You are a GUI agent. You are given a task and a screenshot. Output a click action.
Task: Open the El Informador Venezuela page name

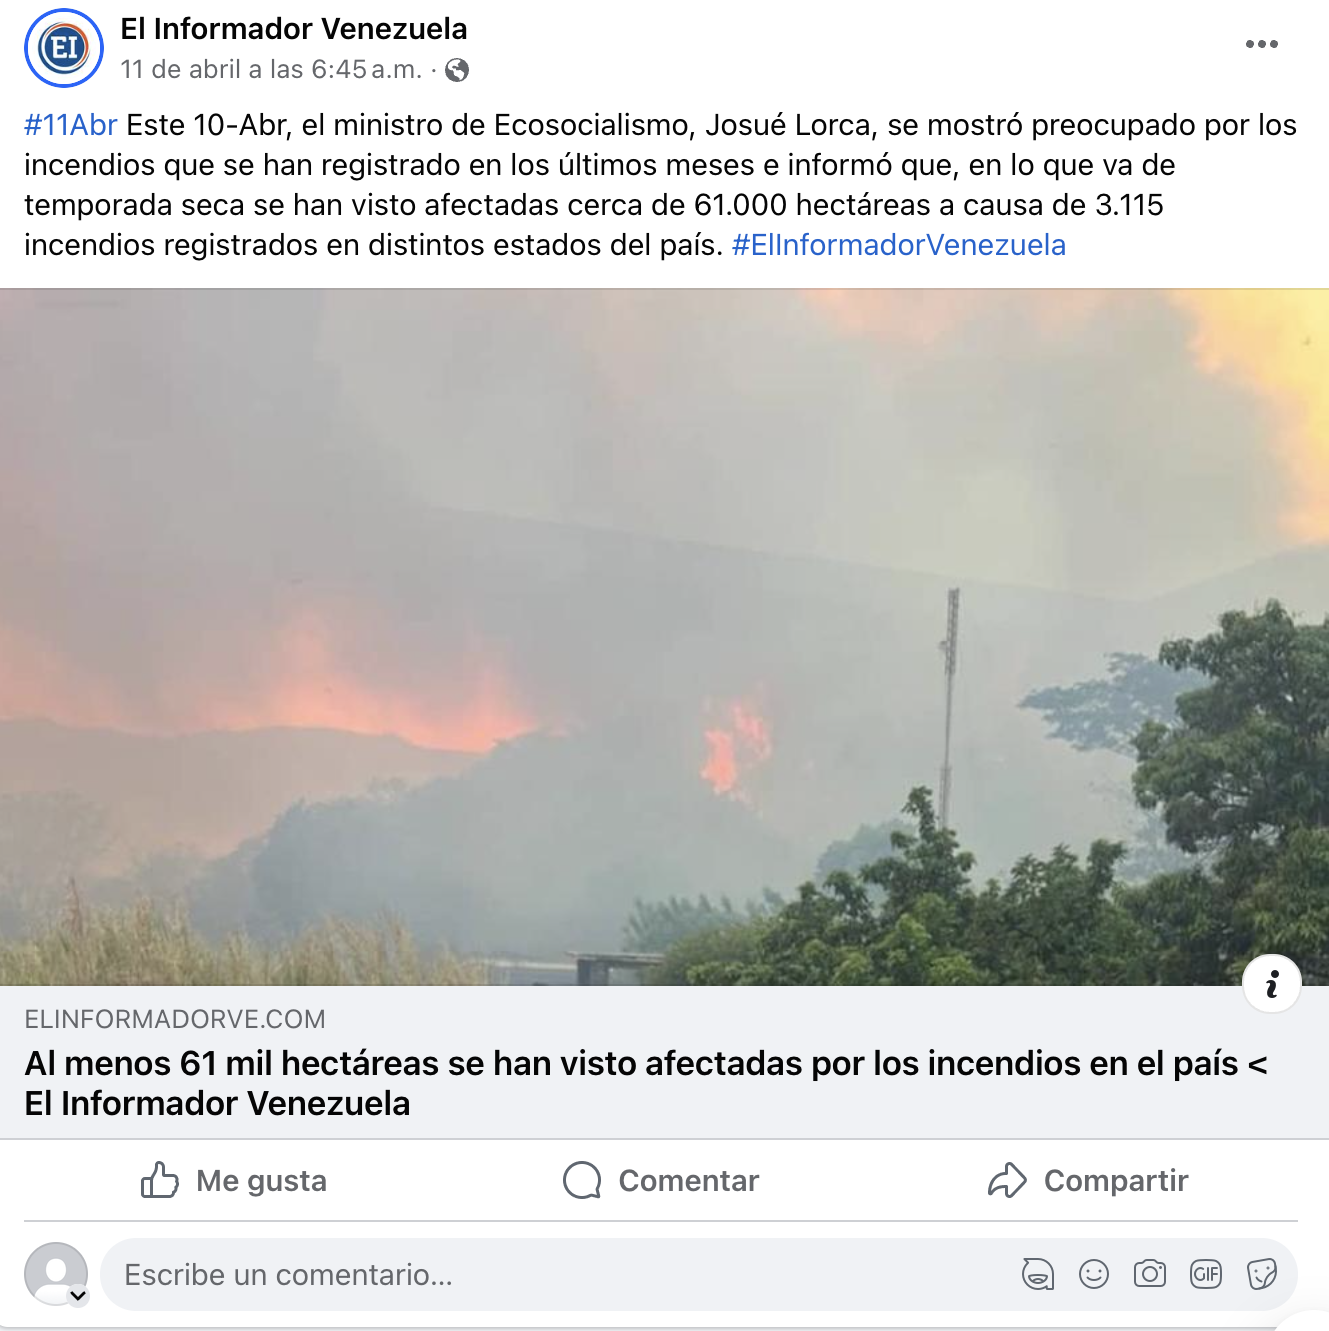294,29
